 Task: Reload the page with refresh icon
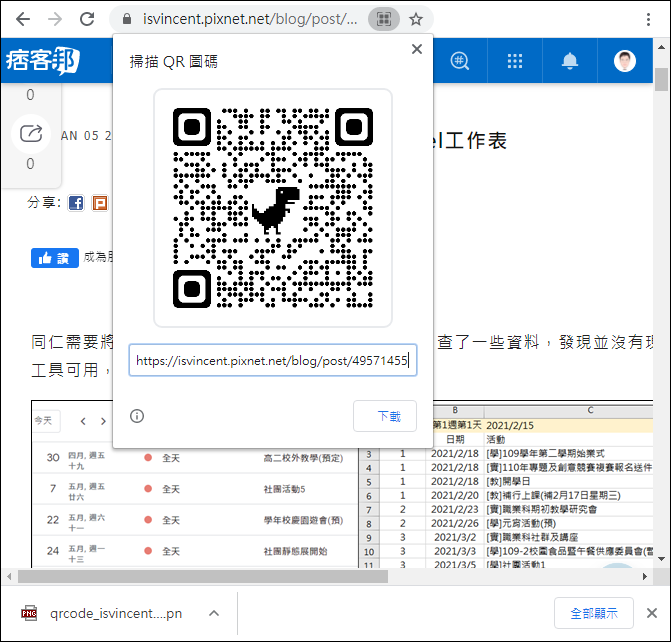coord(87,19)
